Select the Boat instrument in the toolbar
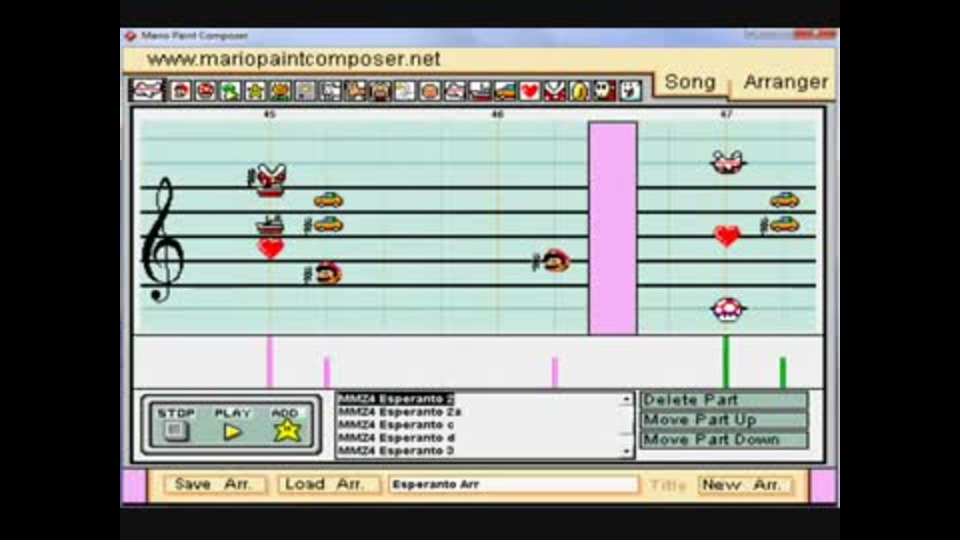The width and height of the screenshot is (960, 540). 480,91
